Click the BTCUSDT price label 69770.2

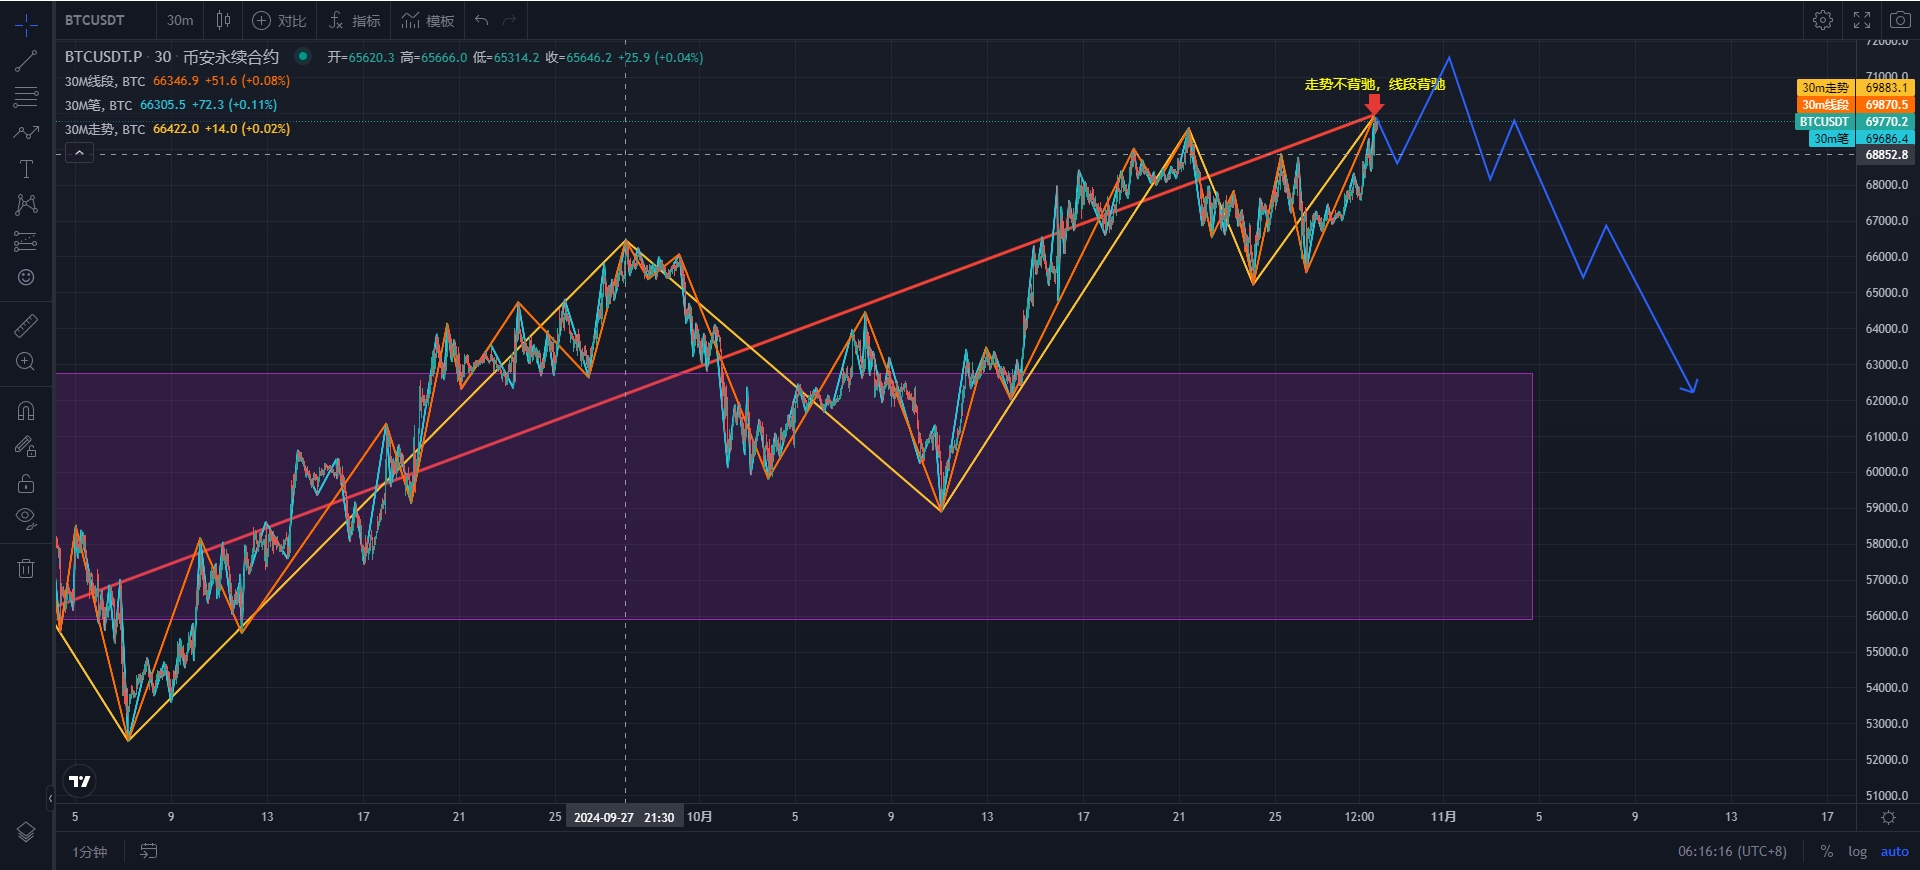(x=1855, y=122)
